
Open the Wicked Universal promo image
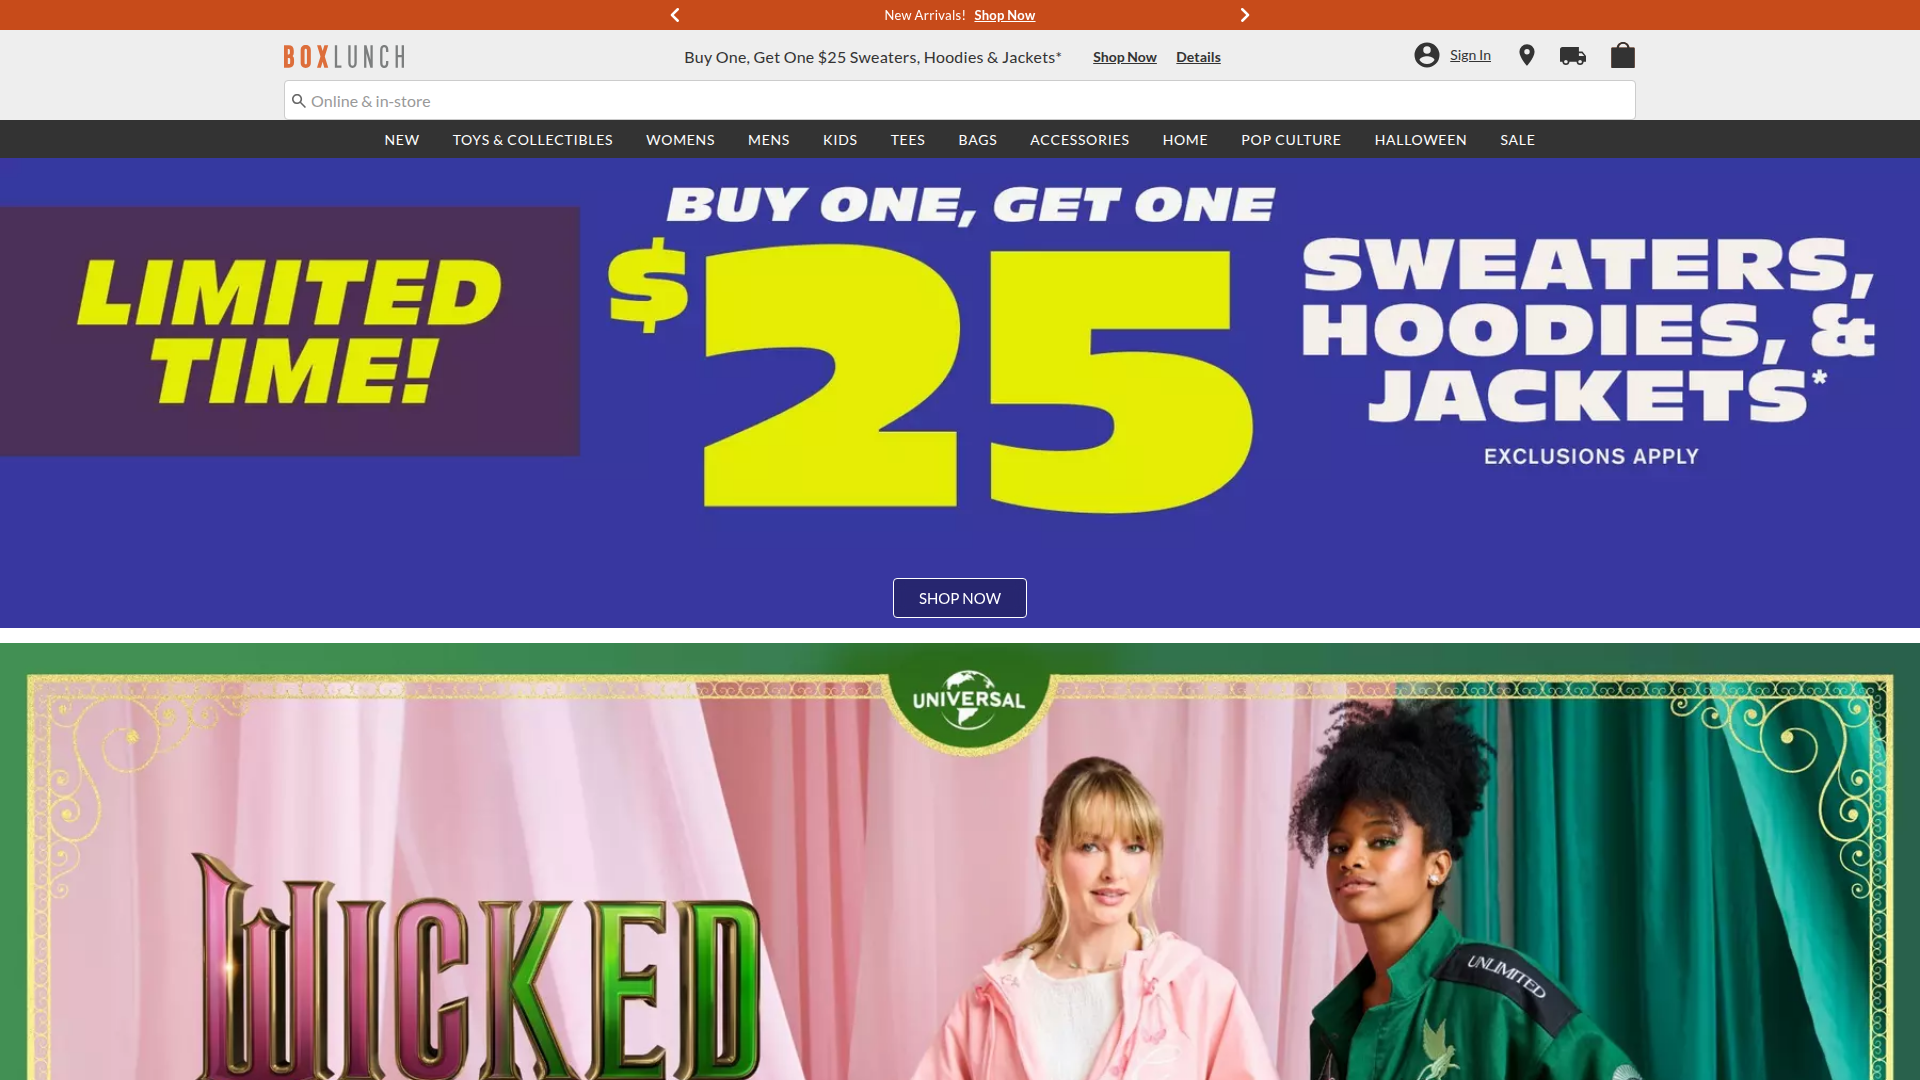(x=959, y=862)
